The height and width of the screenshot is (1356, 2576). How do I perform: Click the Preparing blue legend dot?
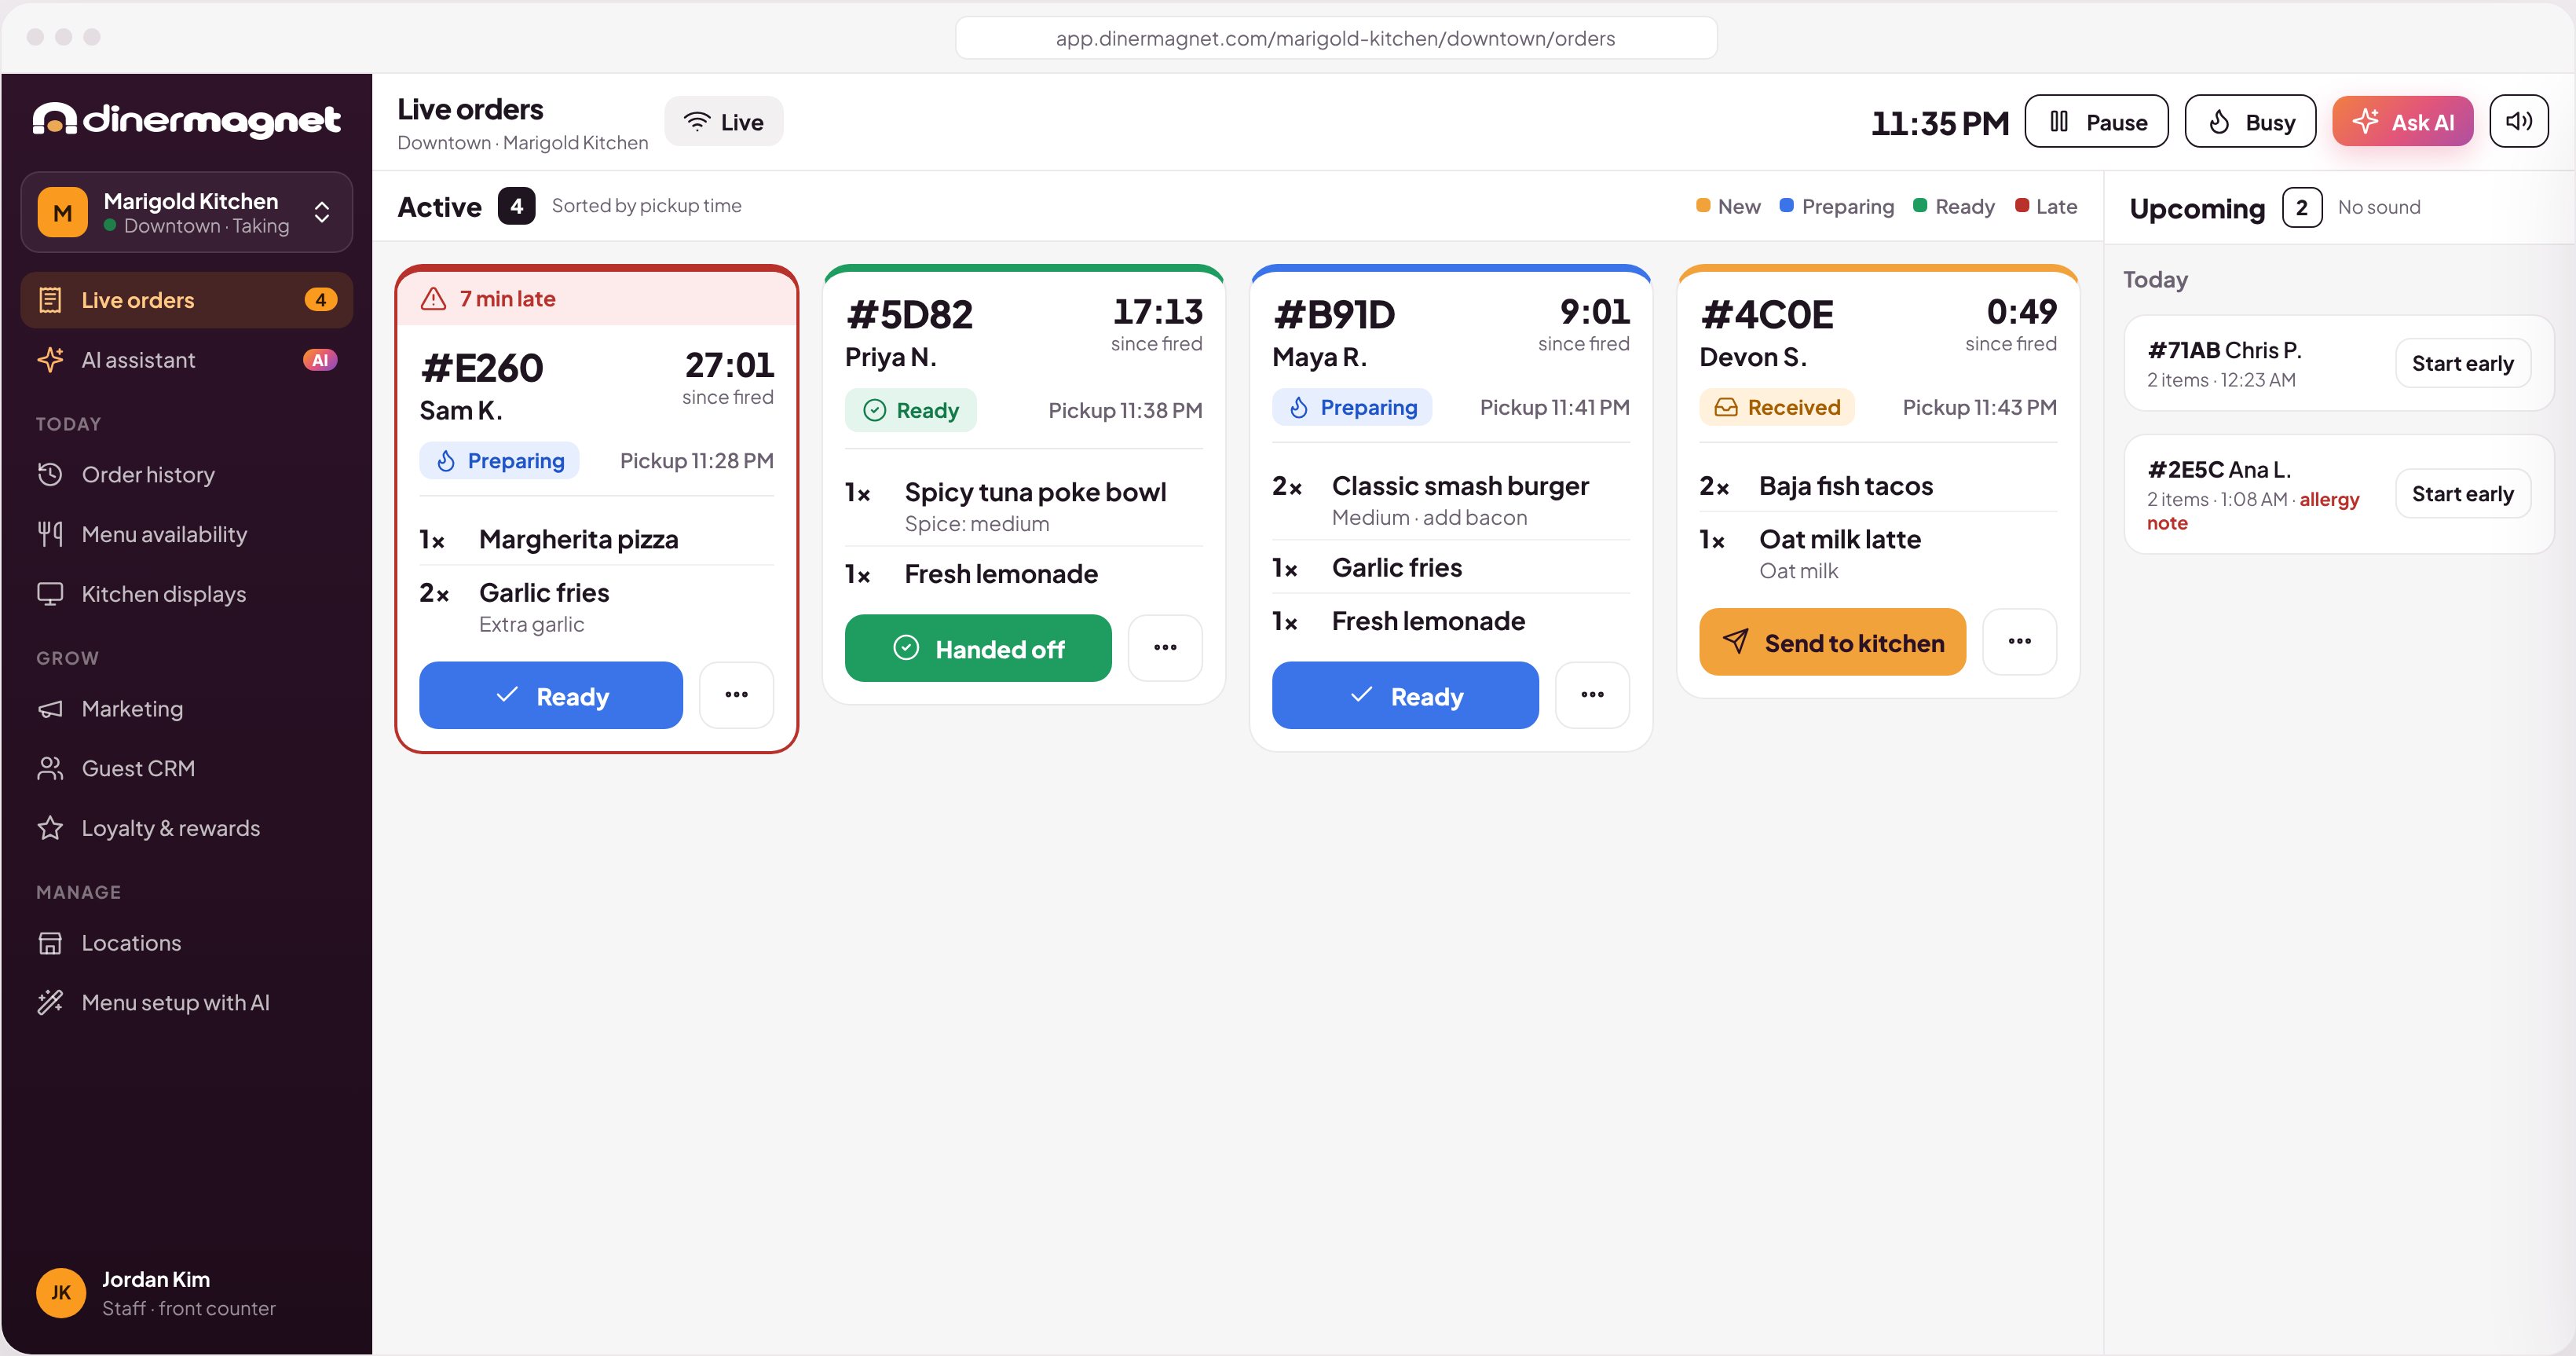[x=1787, y=205]
